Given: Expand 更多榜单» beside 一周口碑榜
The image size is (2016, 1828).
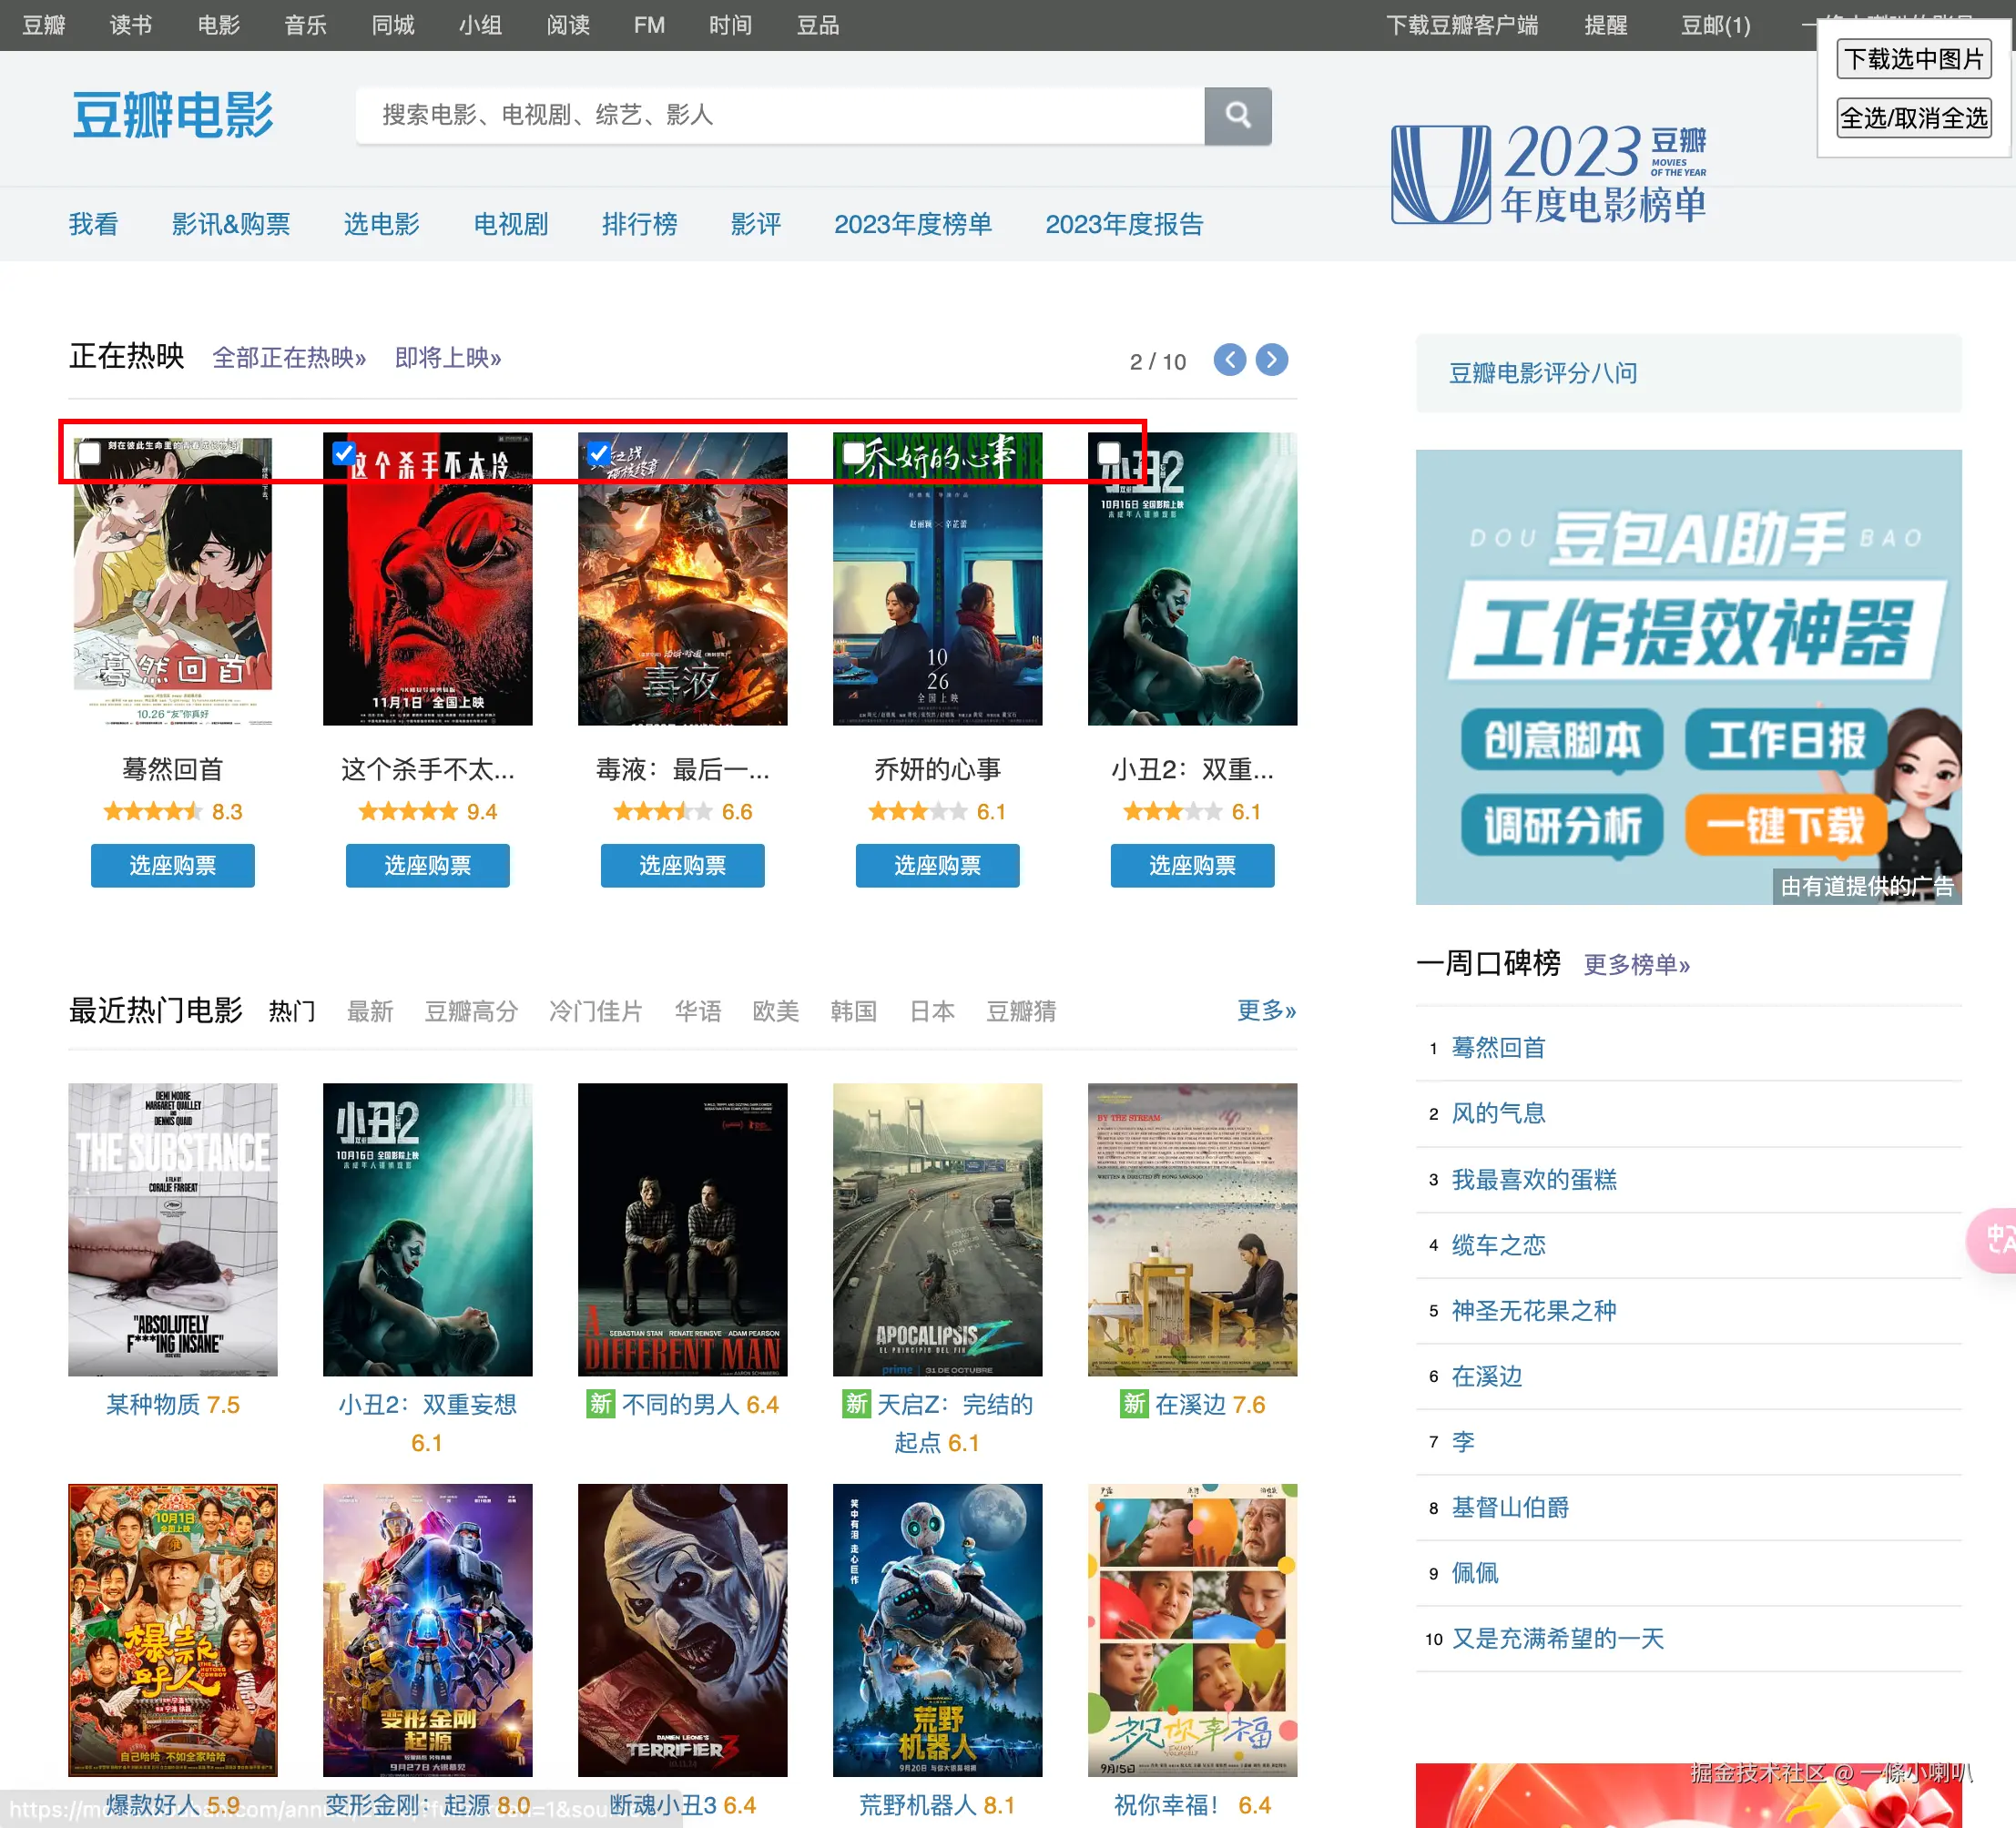Looking at the screenshot, I should [1636, 964].
